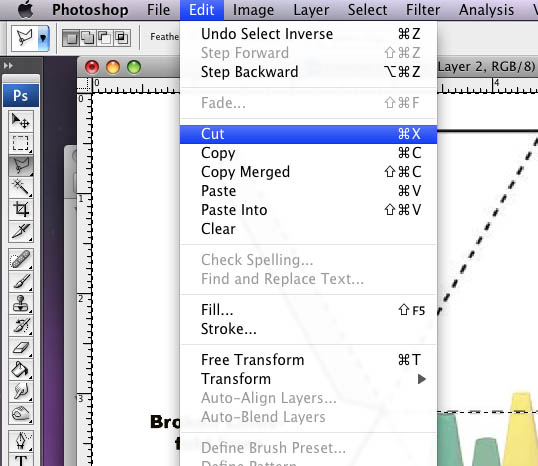This screenshot has width=538, height=466.
Task: Choose Fill... from Edit menu
Action: (x=308, y=310)
